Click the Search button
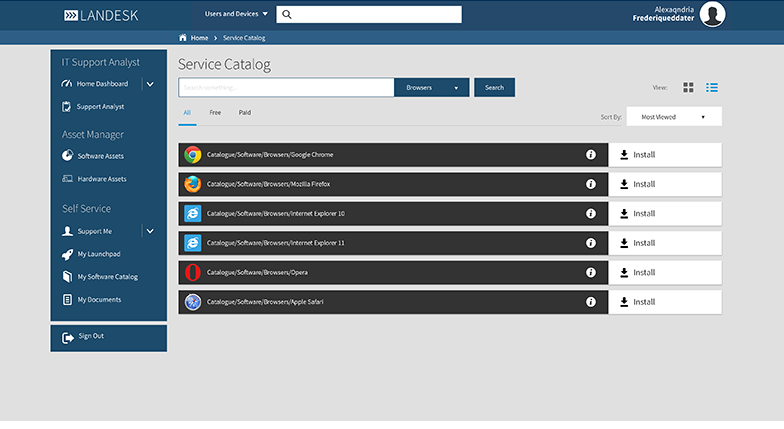 pyautogui.click(x=494, y=88)
